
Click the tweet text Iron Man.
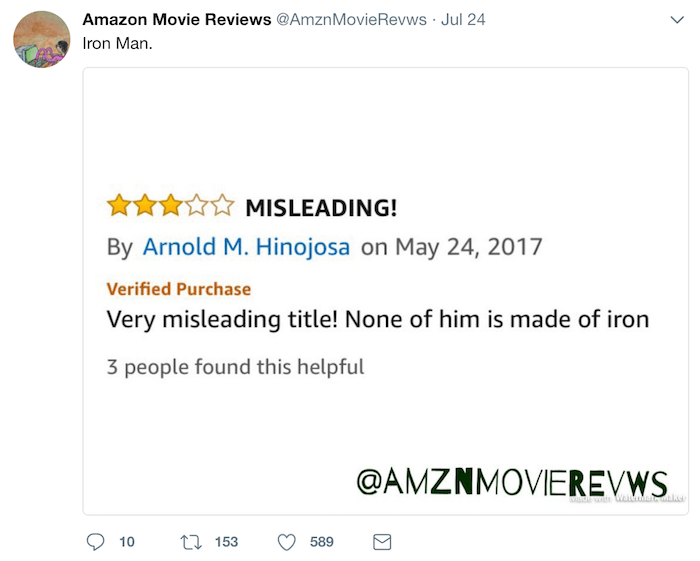click(117, 43)
